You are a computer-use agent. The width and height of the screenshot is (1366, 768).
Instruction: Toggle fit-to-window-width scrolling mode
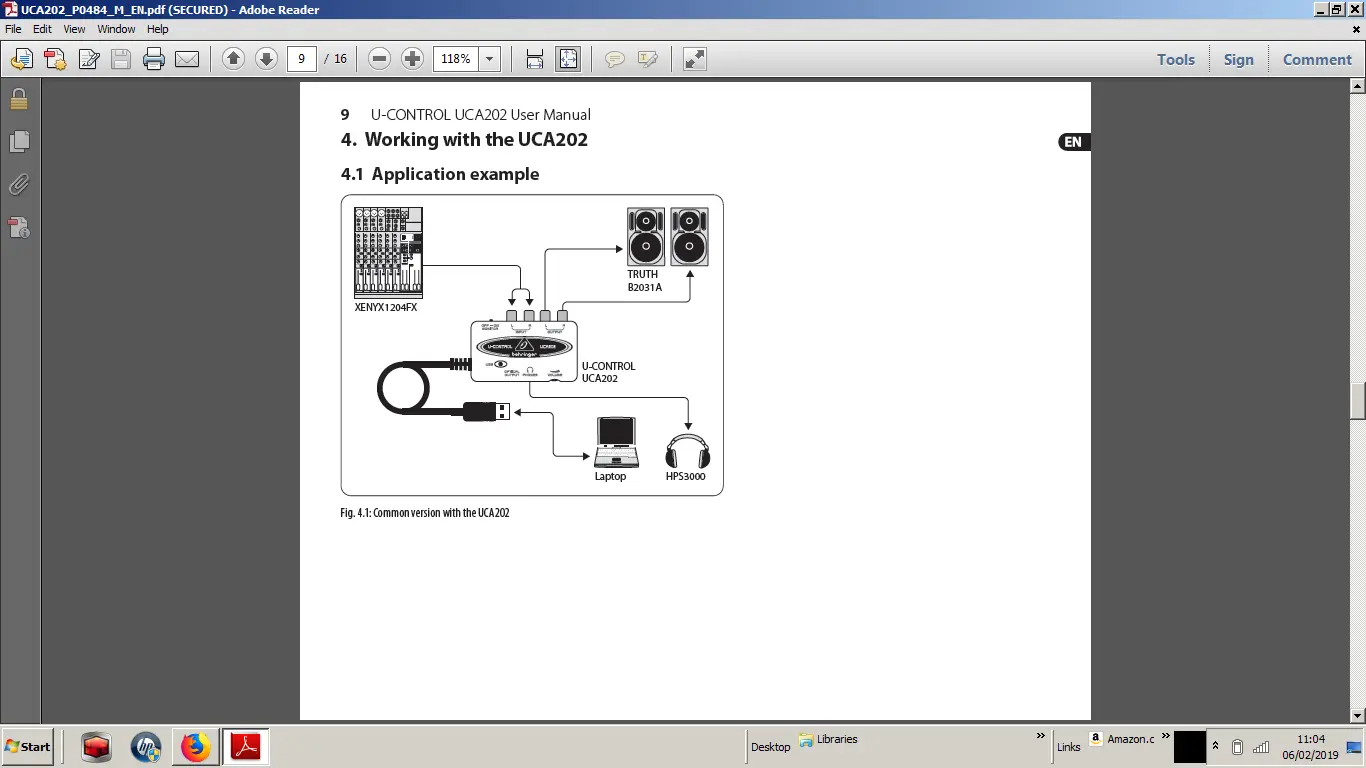coord(535,59)
